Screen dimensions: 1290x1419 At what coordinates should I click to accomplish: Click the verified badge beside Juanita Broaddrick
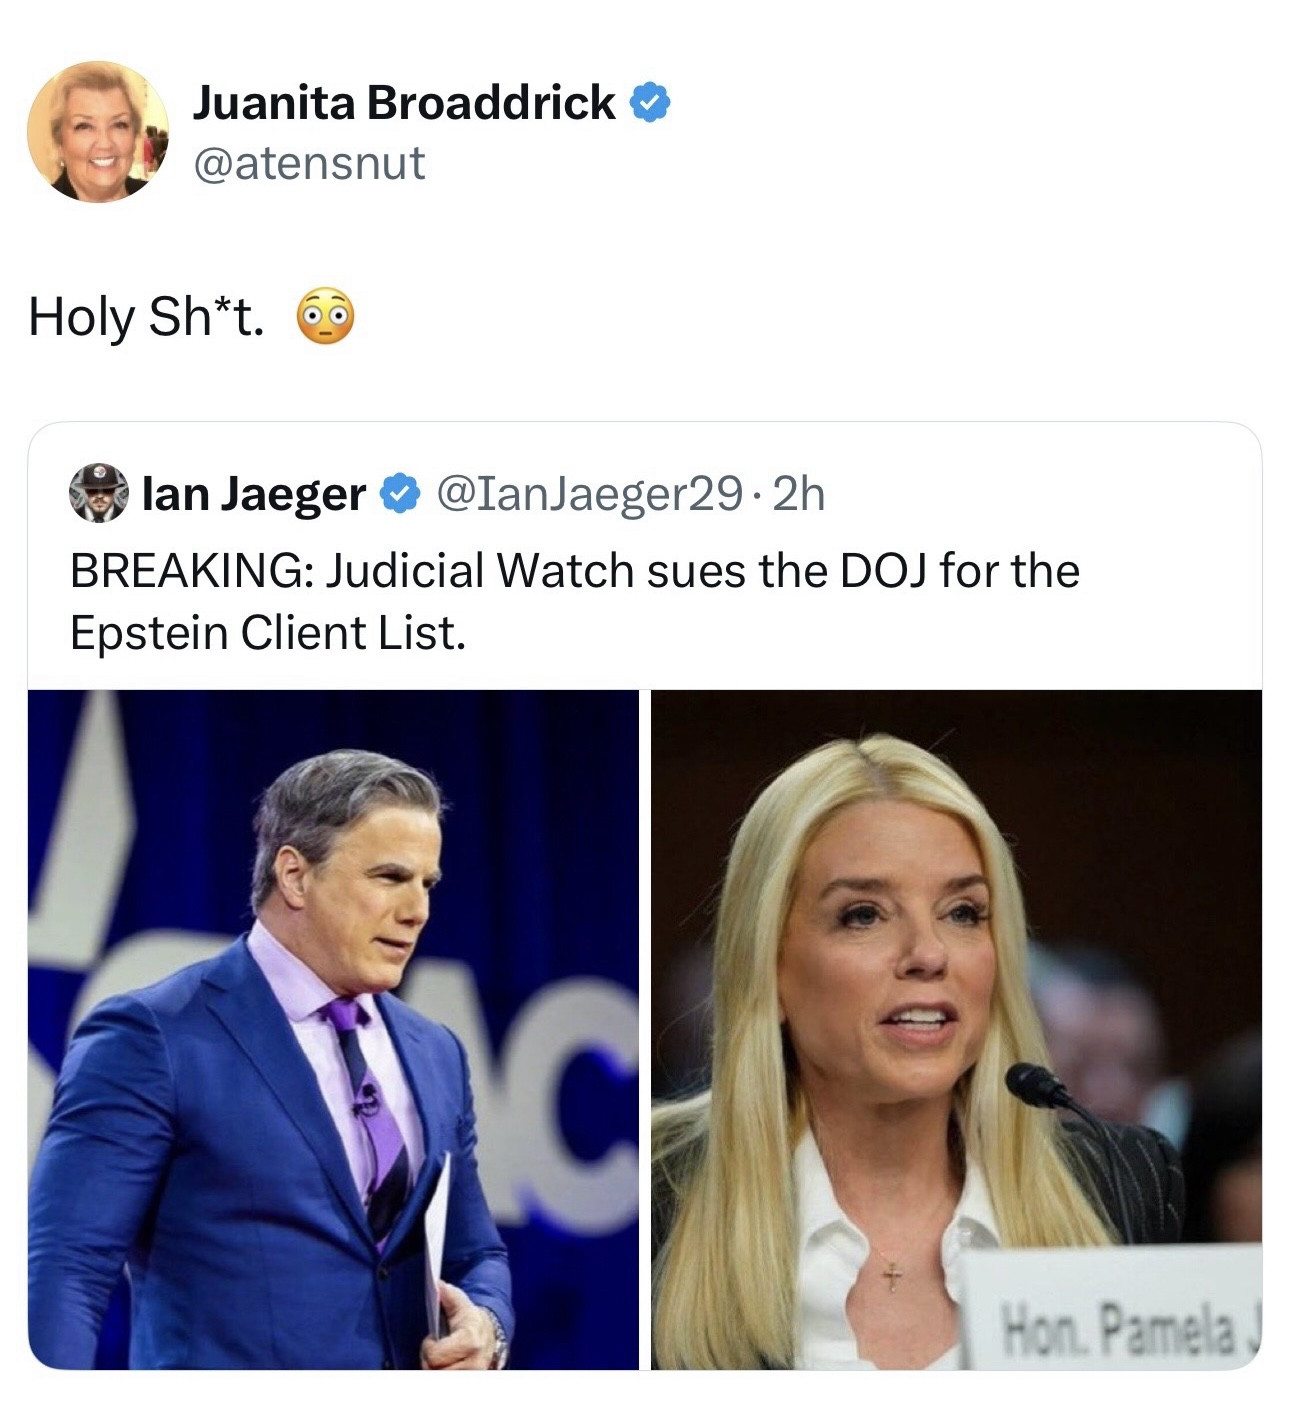coord(650,103)
